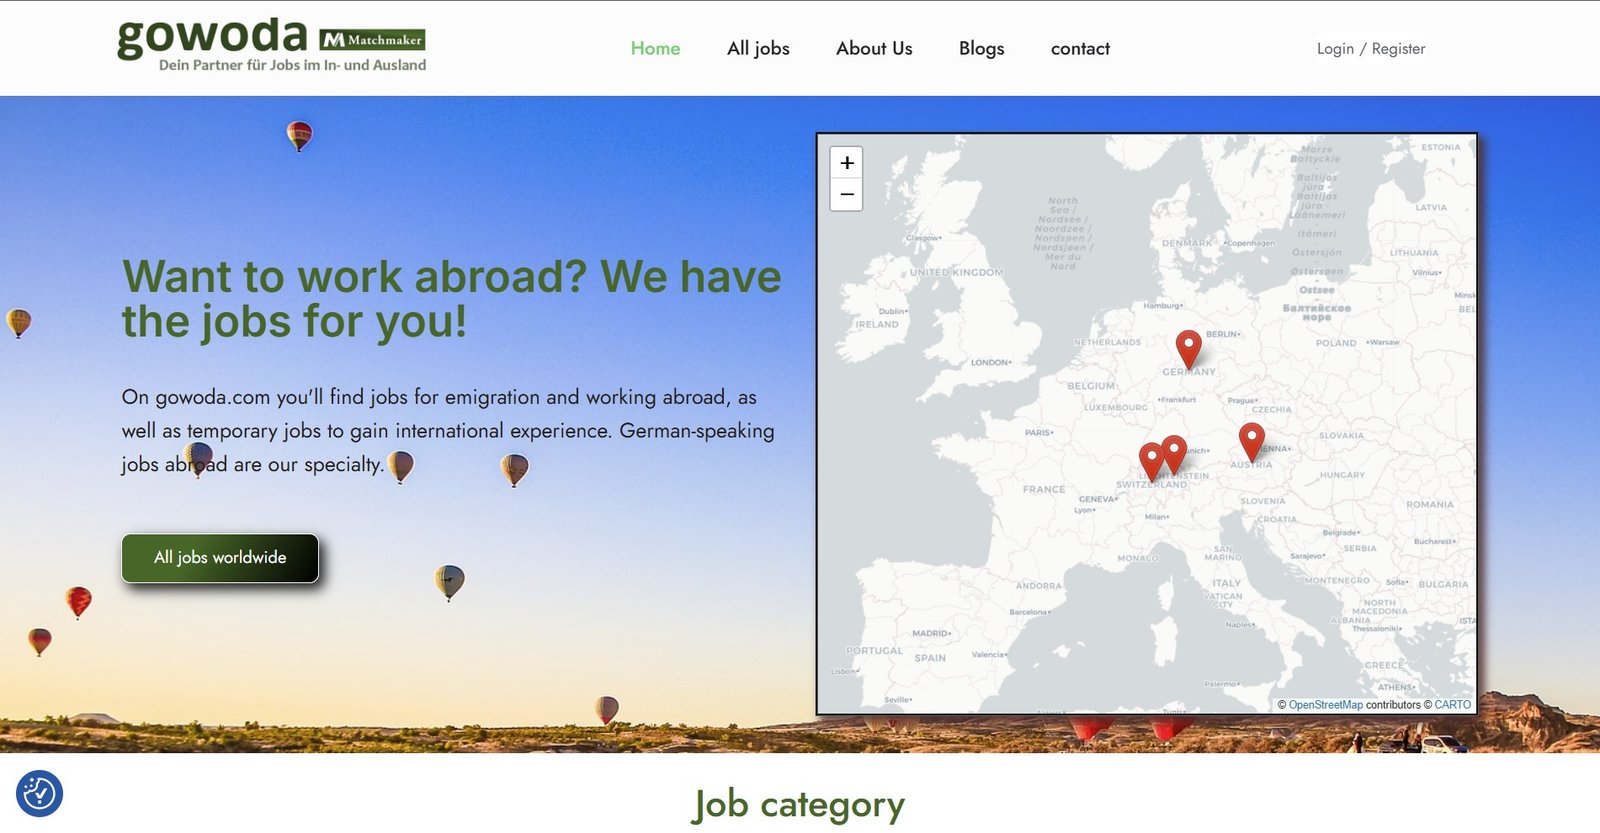
Task: Open the contact page
Action: (x=1080, y=48)
